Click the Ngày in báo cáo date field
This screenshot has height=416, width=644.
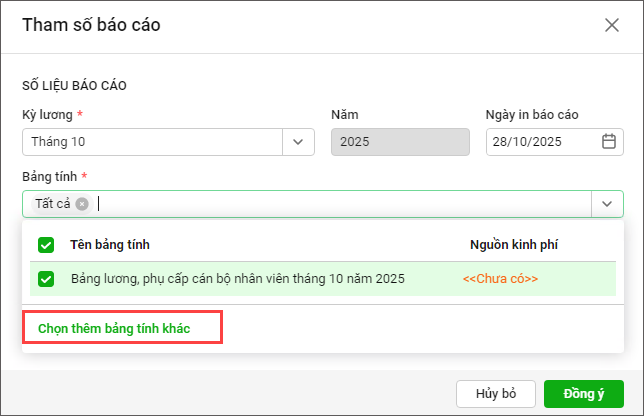tap(544, 142)
